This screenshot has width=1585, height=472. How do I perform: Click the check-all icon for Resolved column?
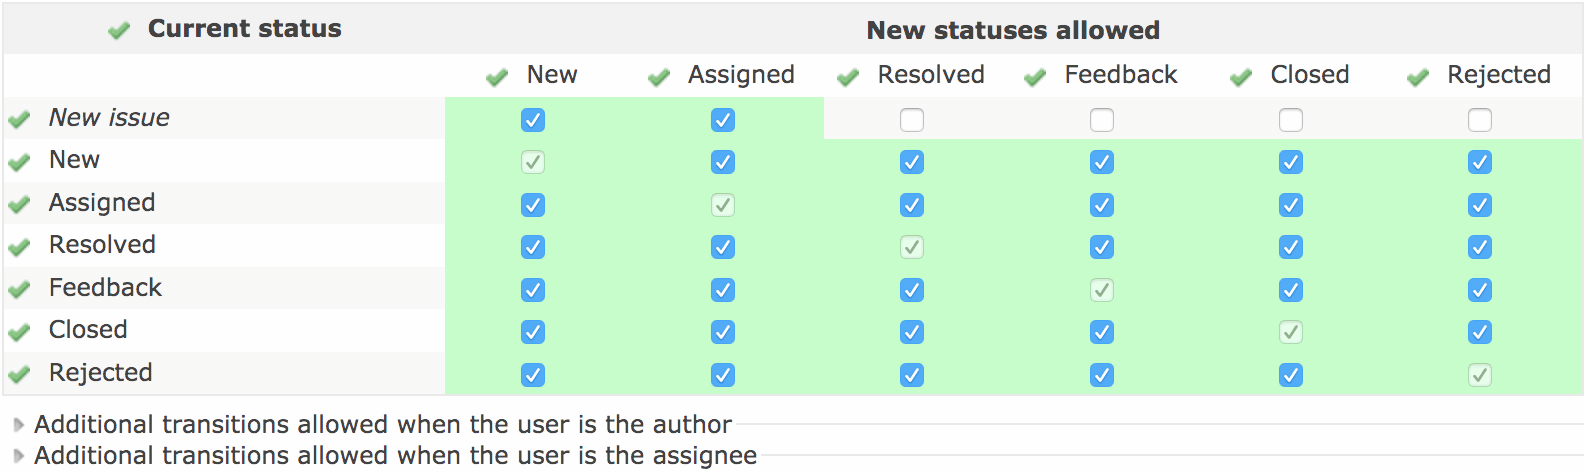pyautogui.click(x=848, y=77)
